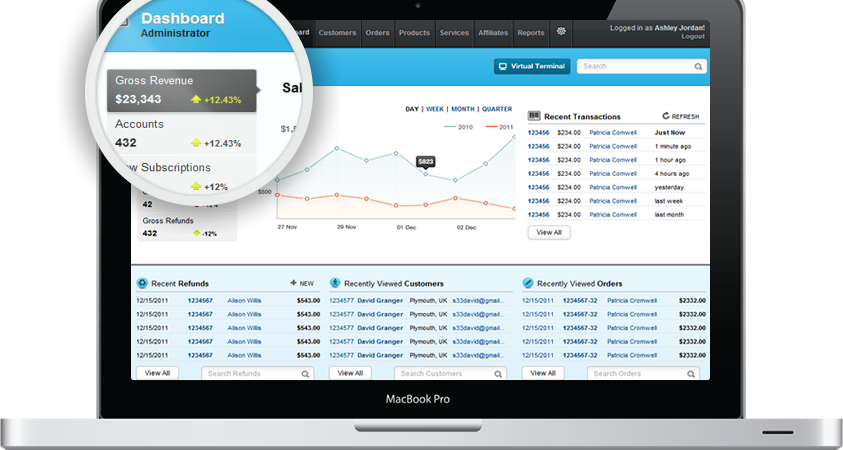843x450 pixels.
Task: Click the Recent Refunds recycle icon
Action: click(x=142, y=284)
